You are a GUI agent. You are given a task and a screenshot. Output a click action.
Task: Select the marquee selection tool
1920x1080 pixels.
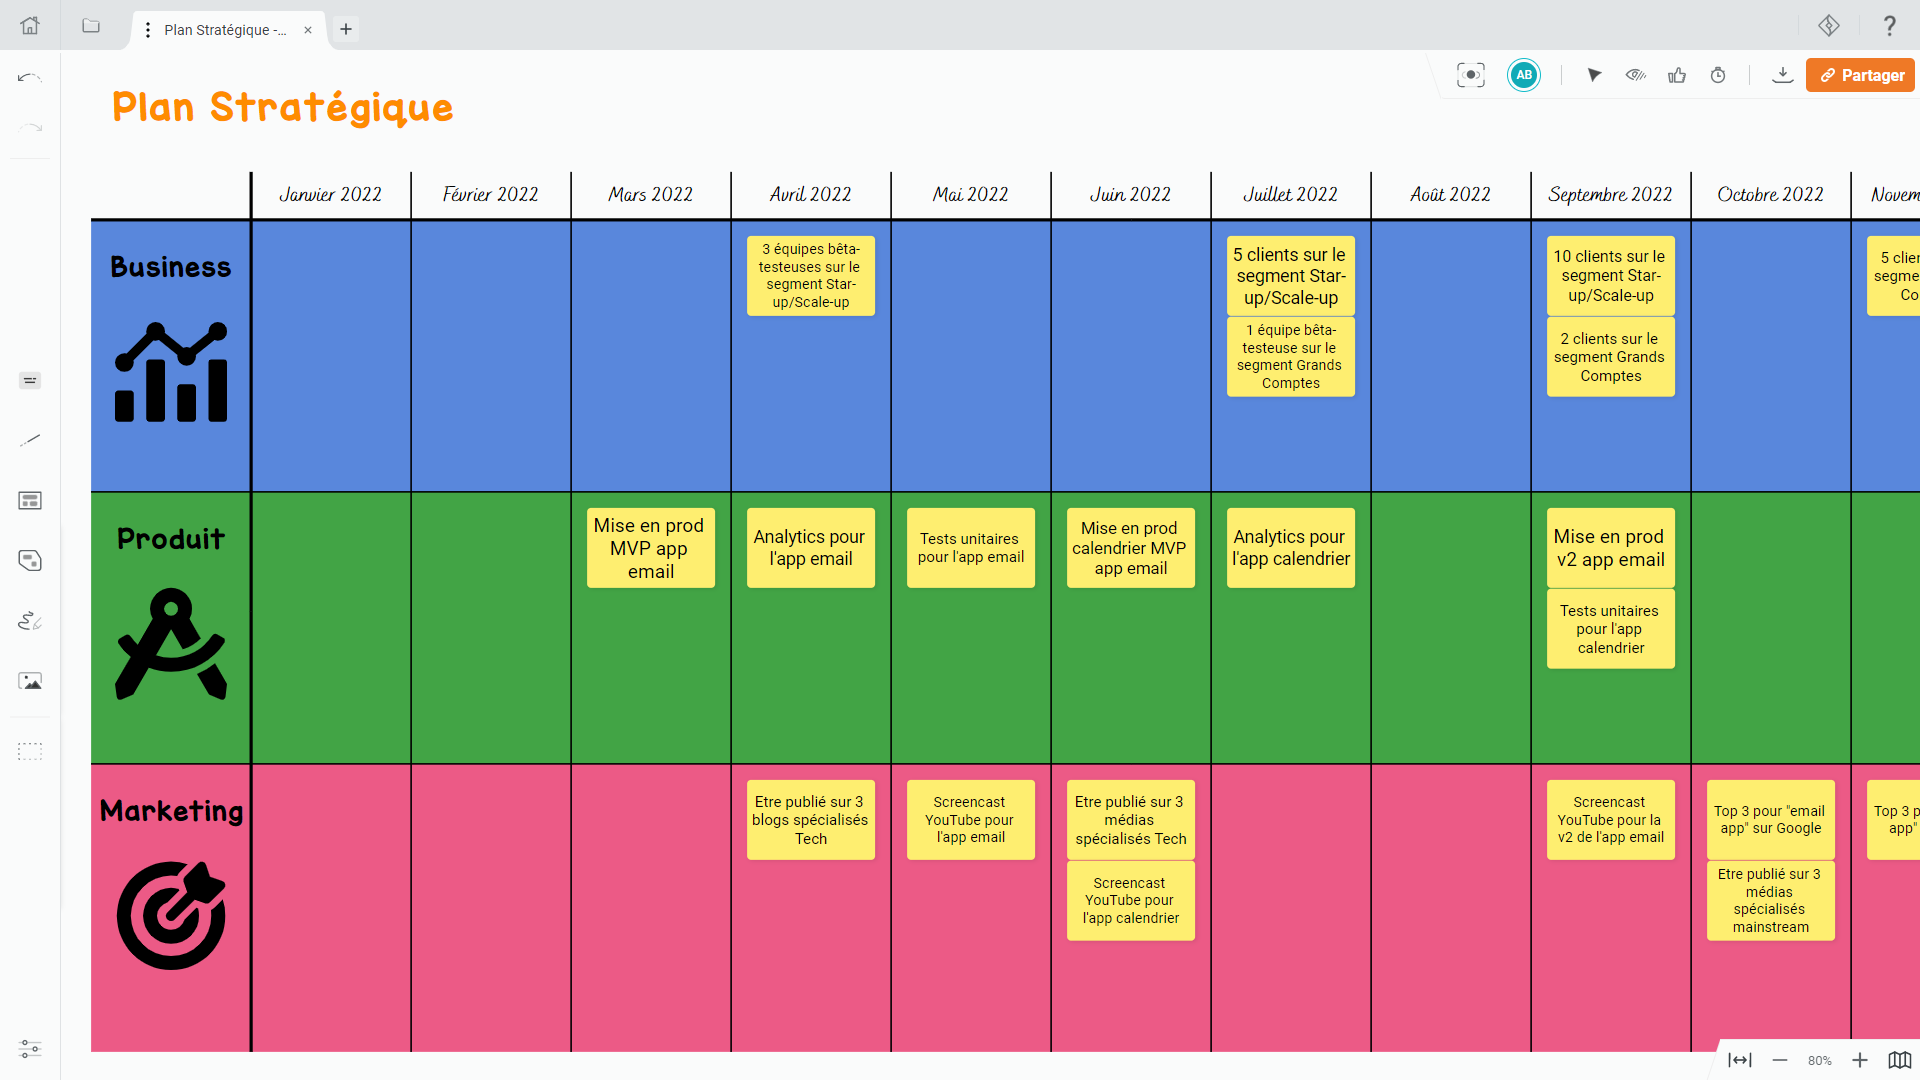30,752
